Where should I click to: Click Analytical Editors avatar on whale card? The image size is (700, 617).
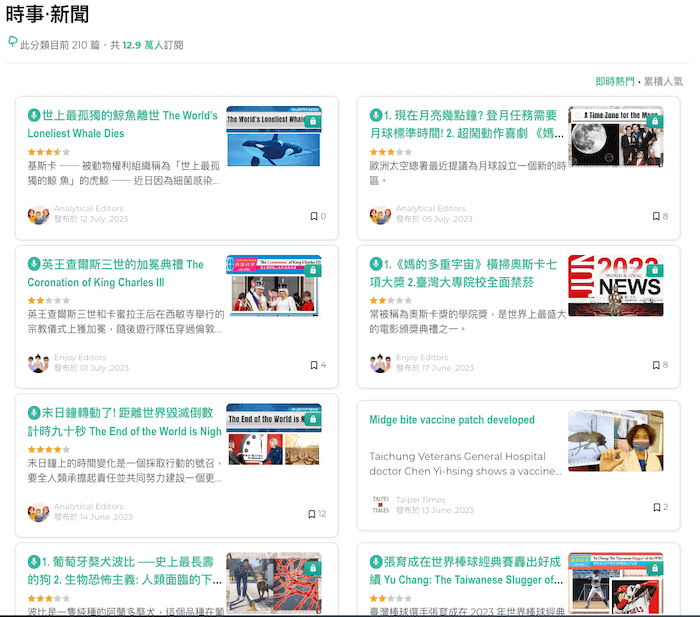38,215
